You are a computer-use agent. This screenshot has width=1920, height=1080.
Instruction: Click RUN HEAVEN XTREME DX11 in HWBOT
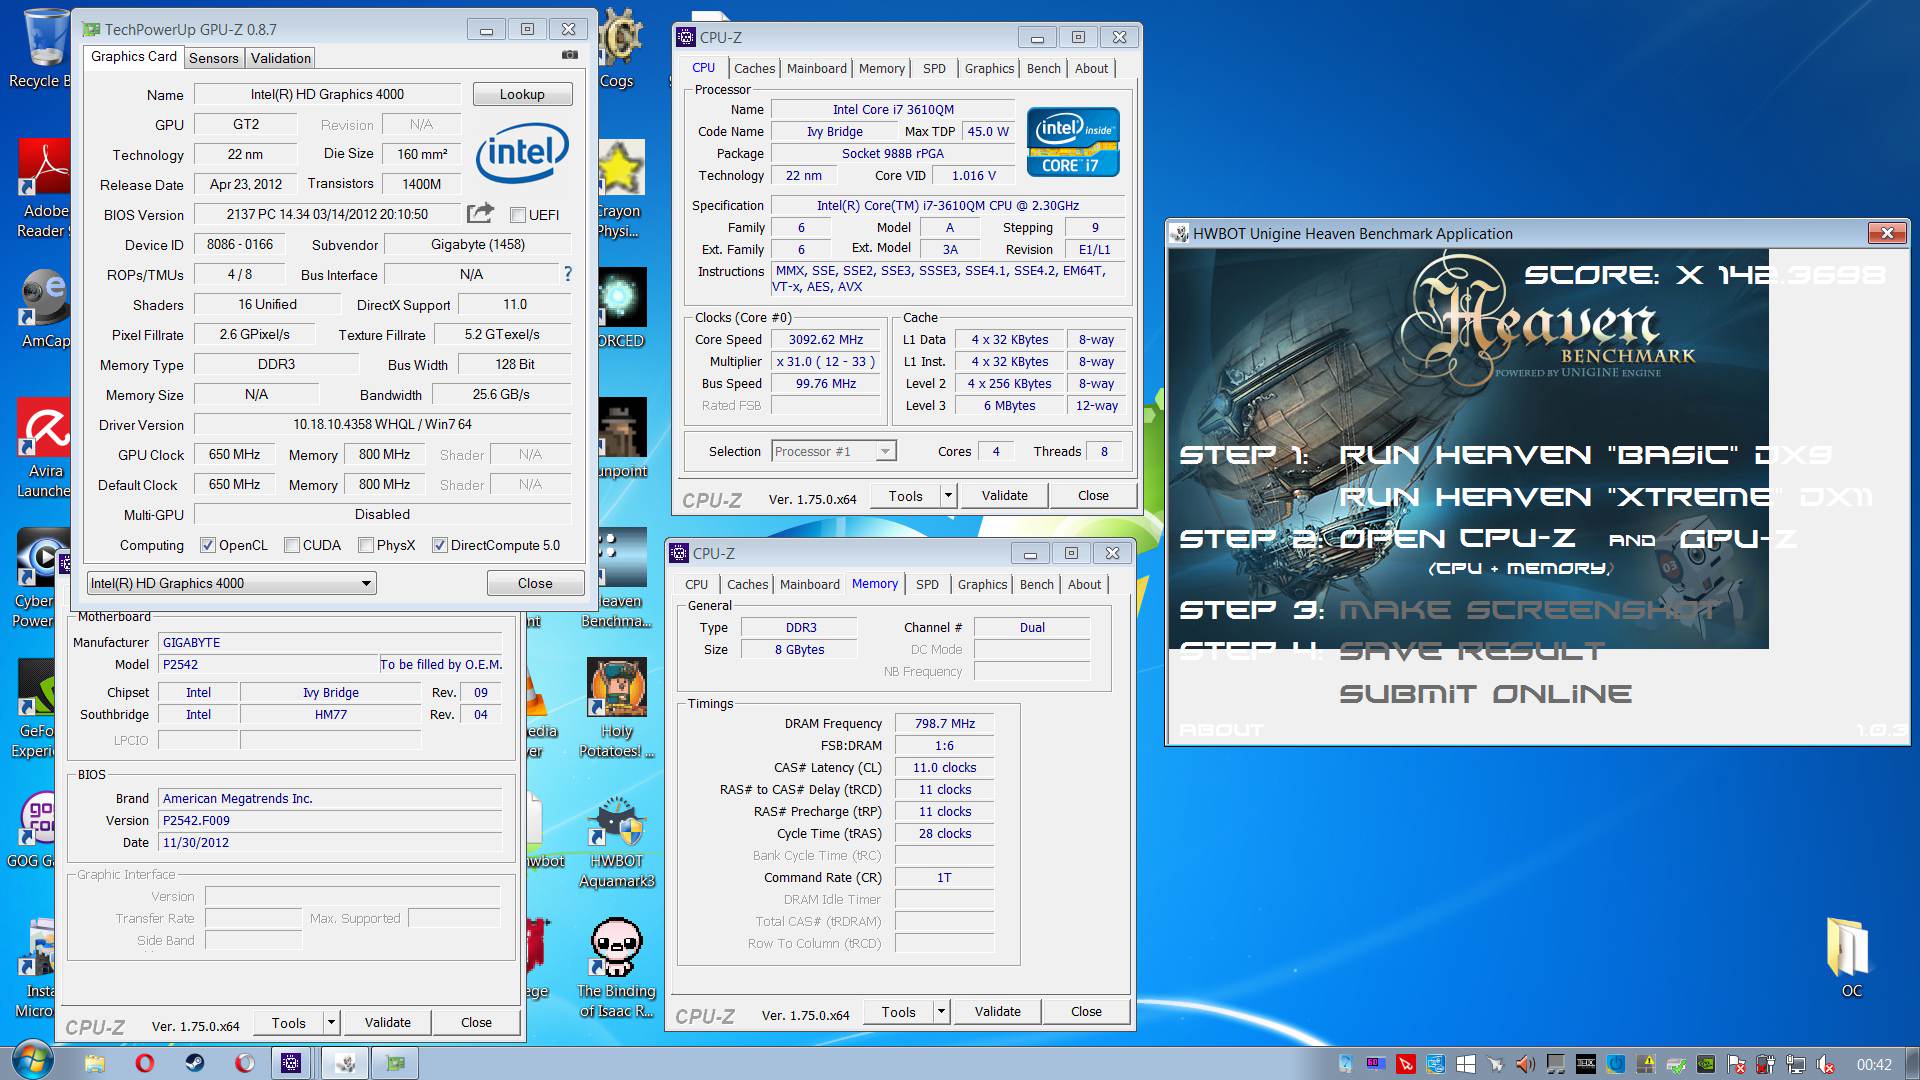click(1605, 497)
